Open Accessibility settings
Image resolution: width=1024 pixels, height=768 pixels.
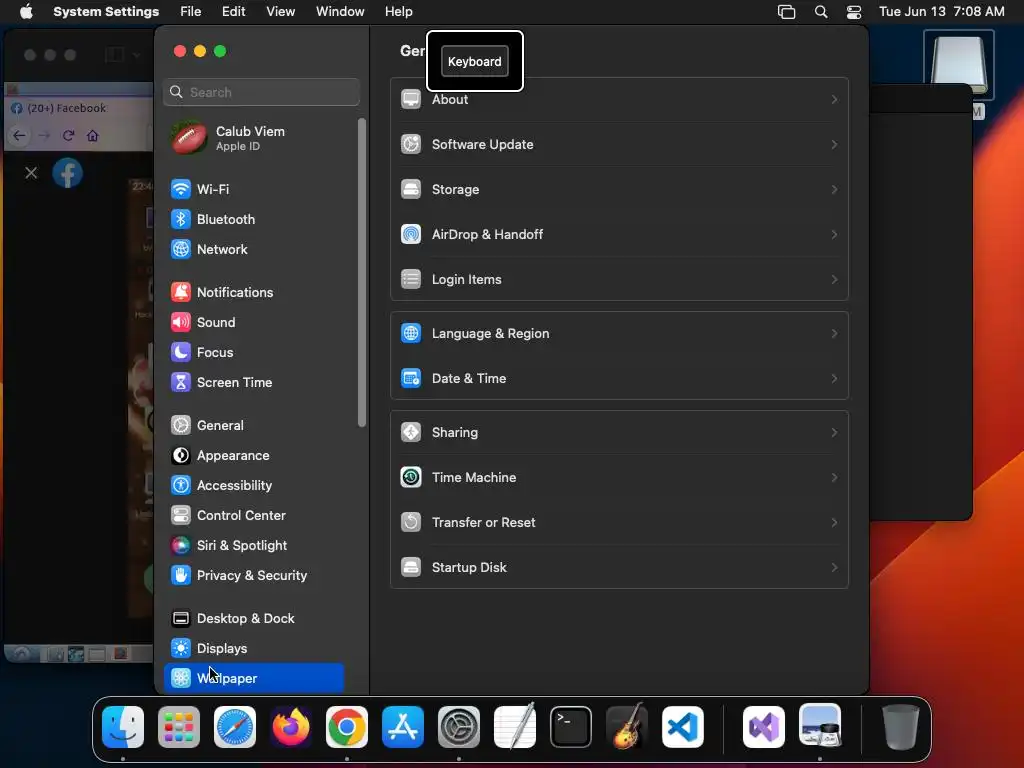pos(253,486)
